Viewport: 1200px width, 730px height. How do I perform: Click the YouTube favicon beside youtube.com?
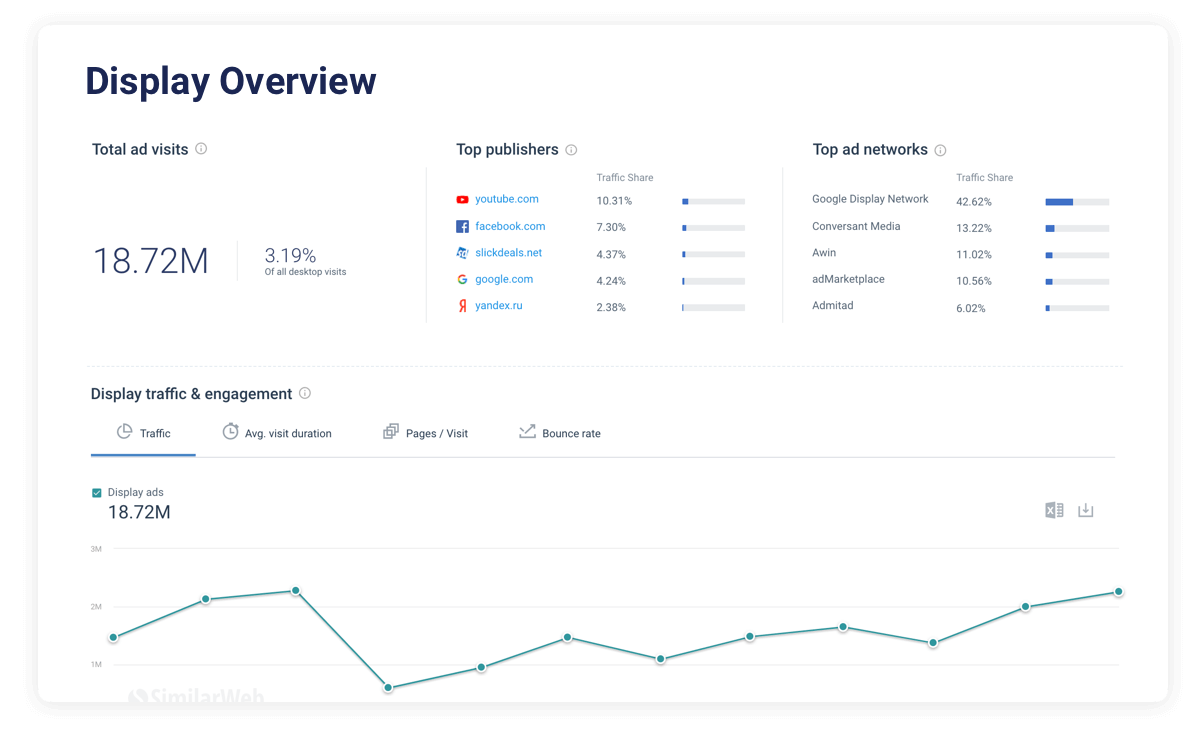[x=461, y=199]
